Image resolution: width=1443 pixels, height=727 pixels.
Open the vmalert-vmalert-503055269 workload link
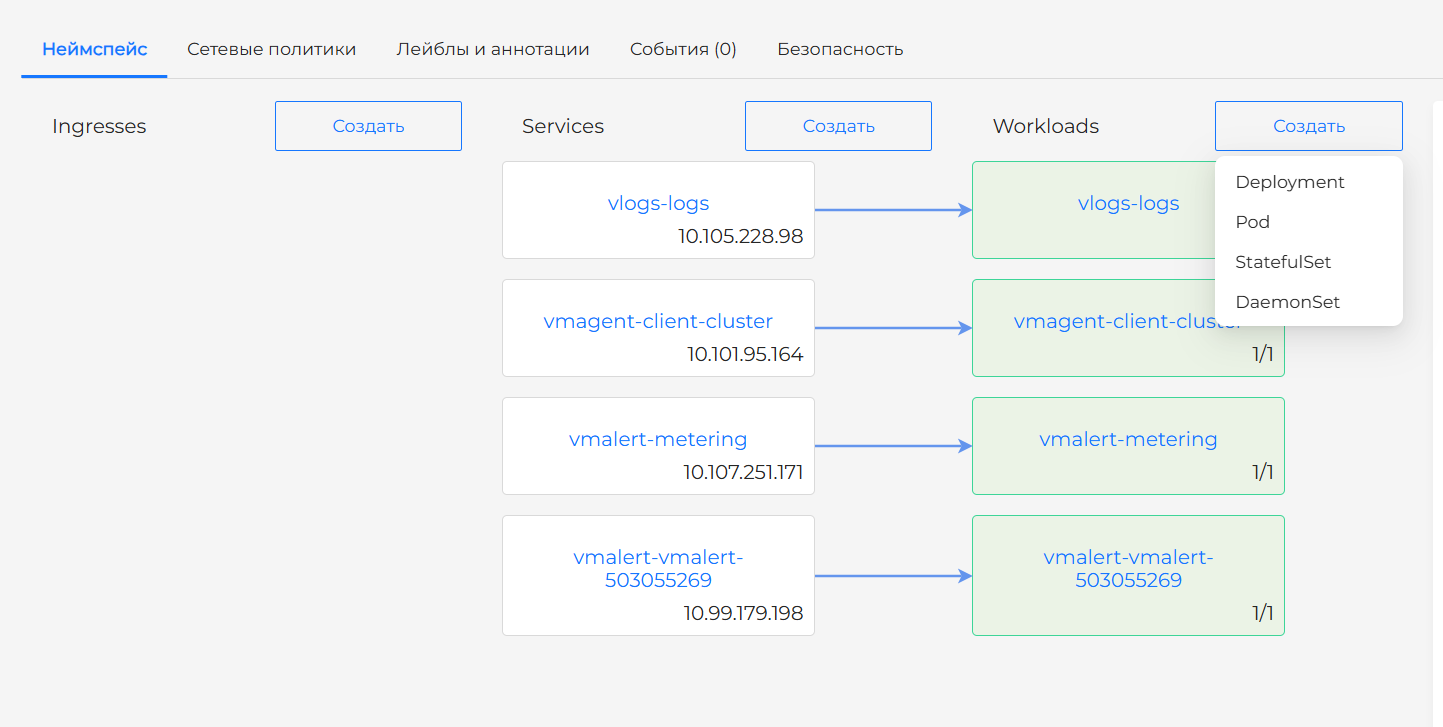[1128, 568]
